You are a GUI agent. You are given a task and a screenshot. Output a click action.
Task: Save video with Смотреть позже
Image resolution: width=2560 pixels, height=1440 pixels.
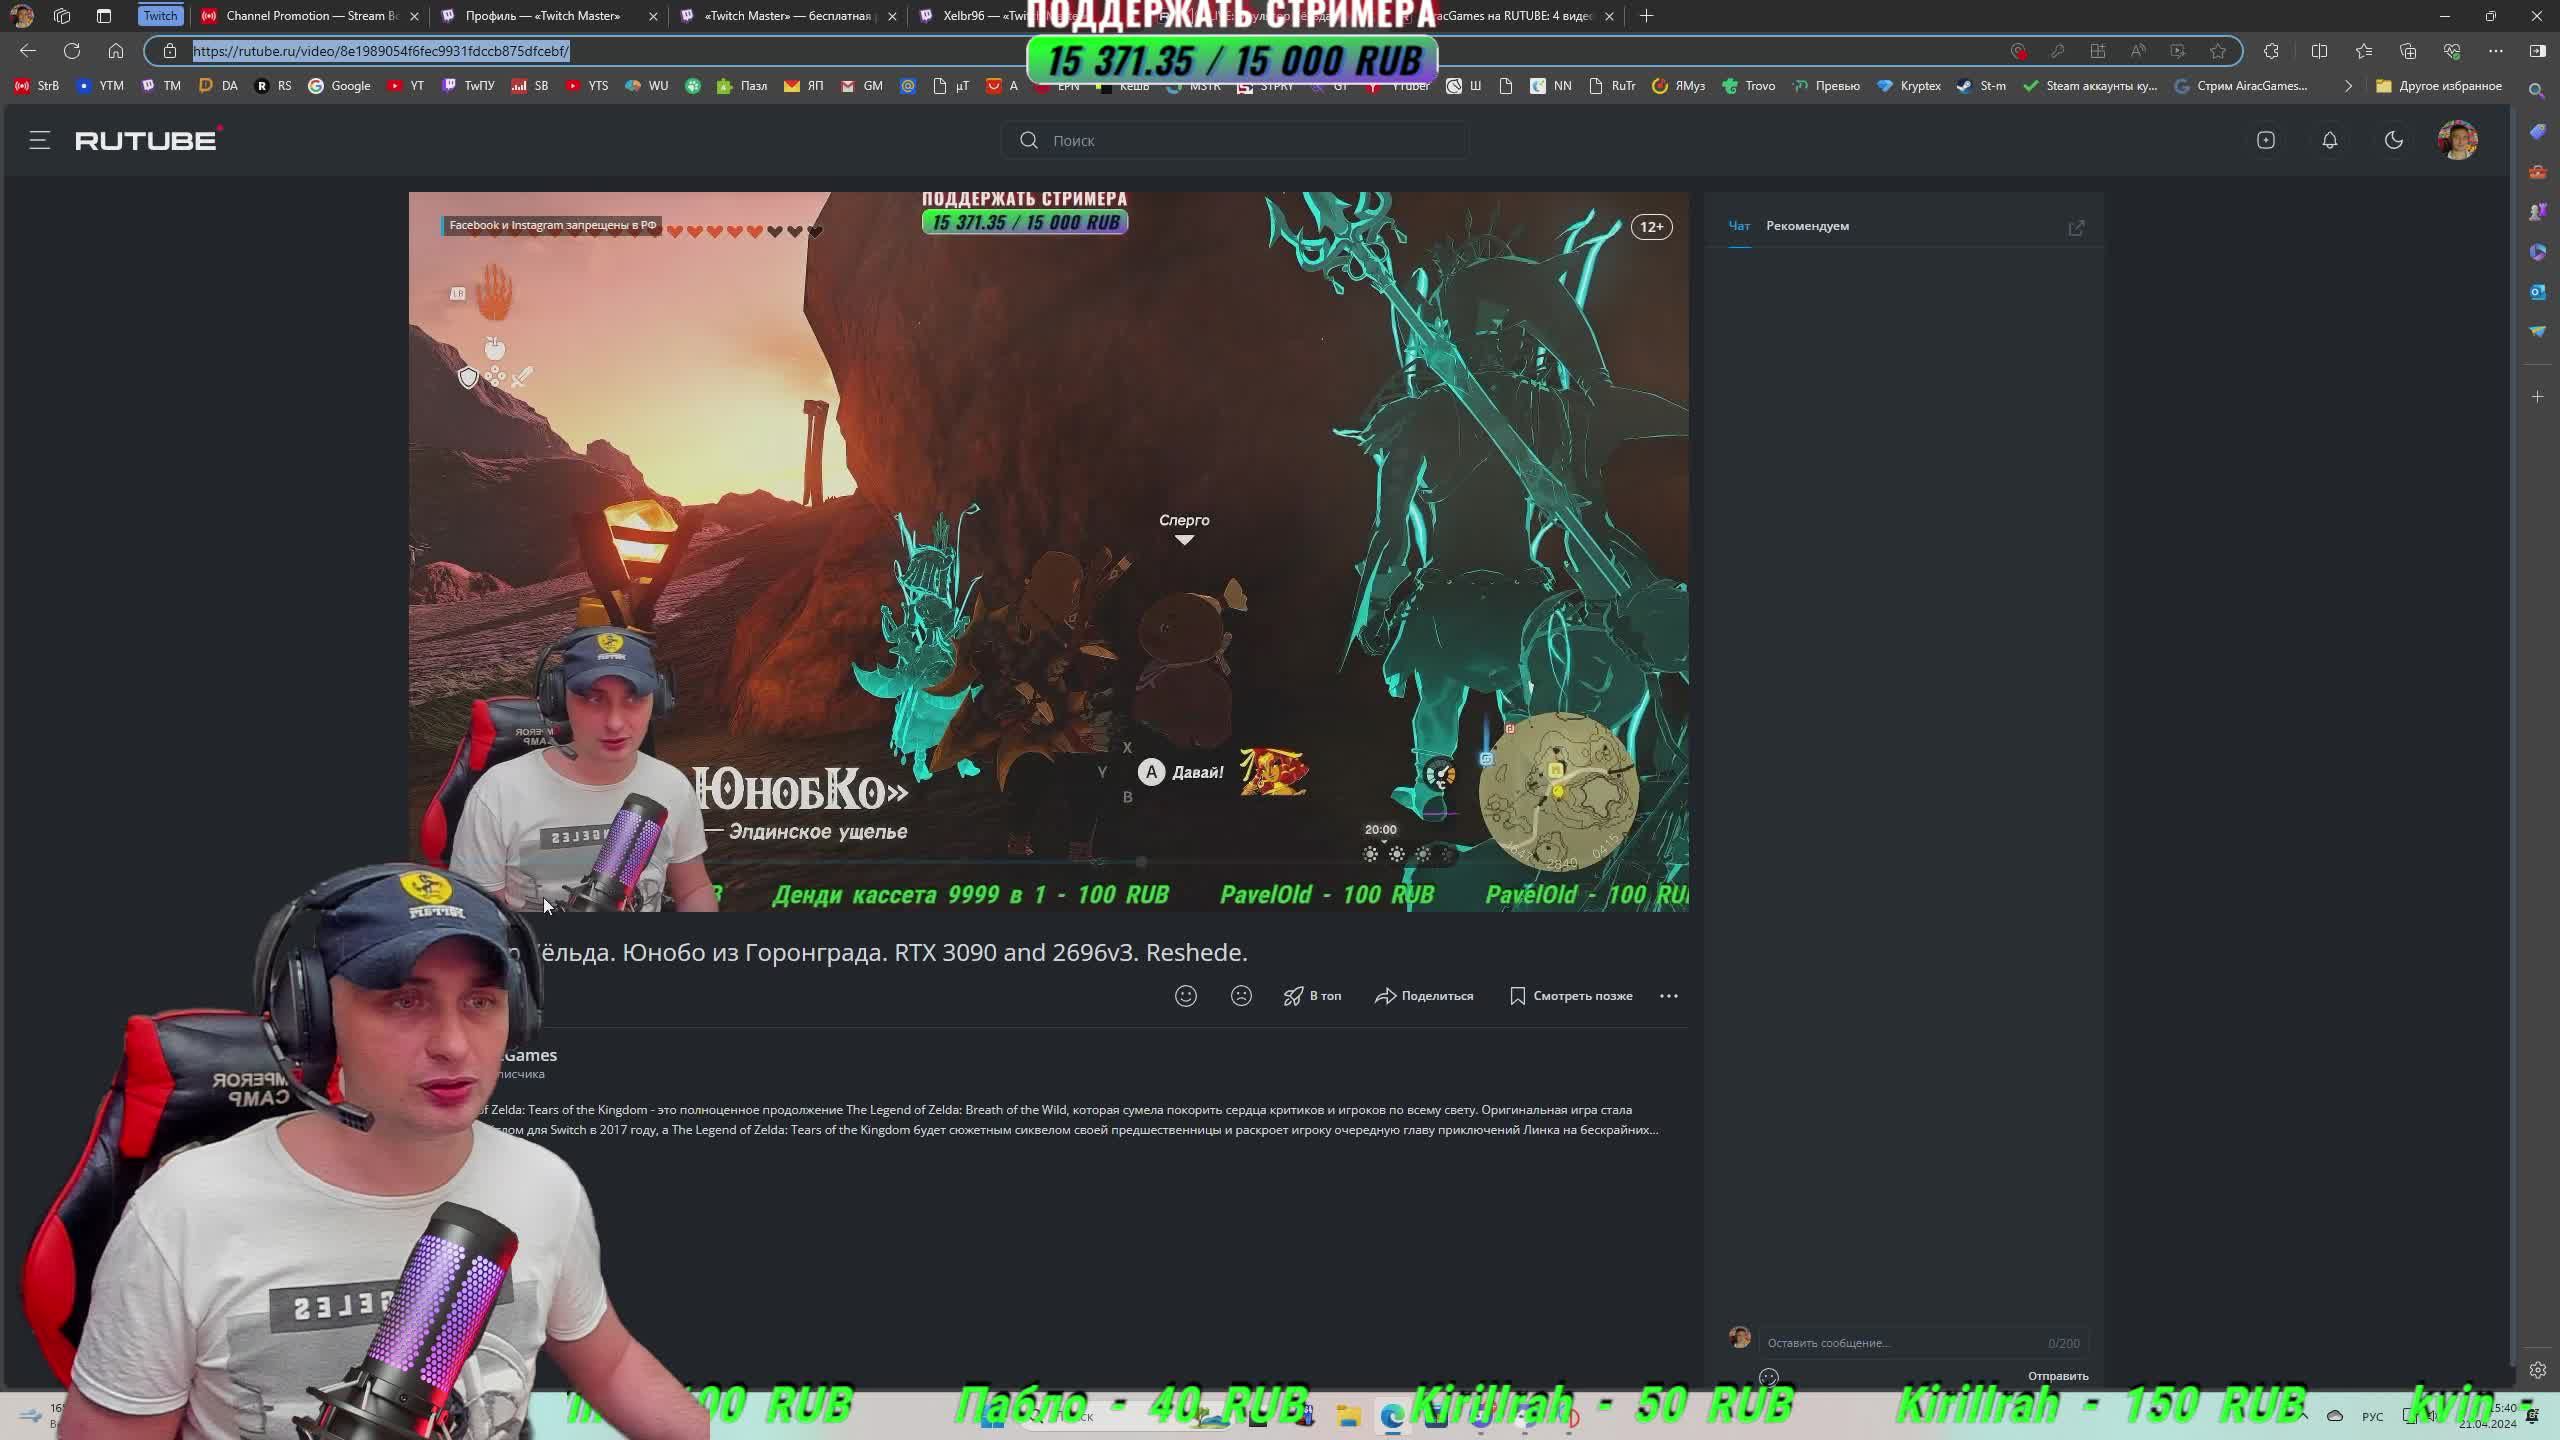(x=1571, y=996)
